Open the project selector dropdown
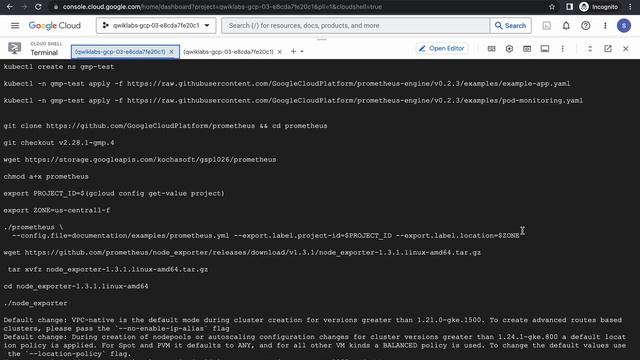 pyautogui.click(x=156, y=25)
